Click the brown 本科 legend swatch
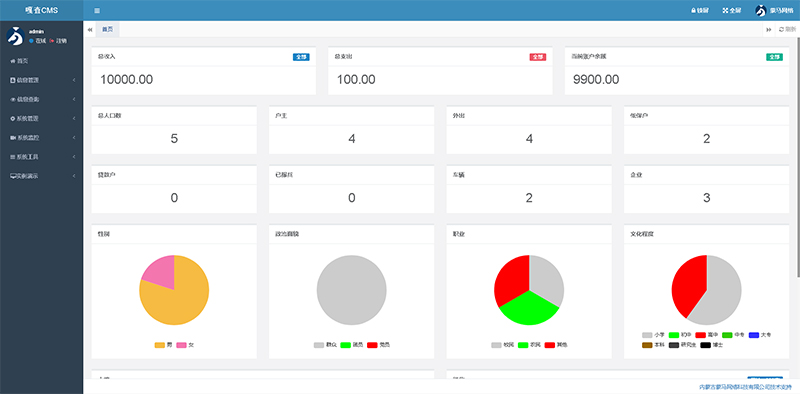 [647, 346]
